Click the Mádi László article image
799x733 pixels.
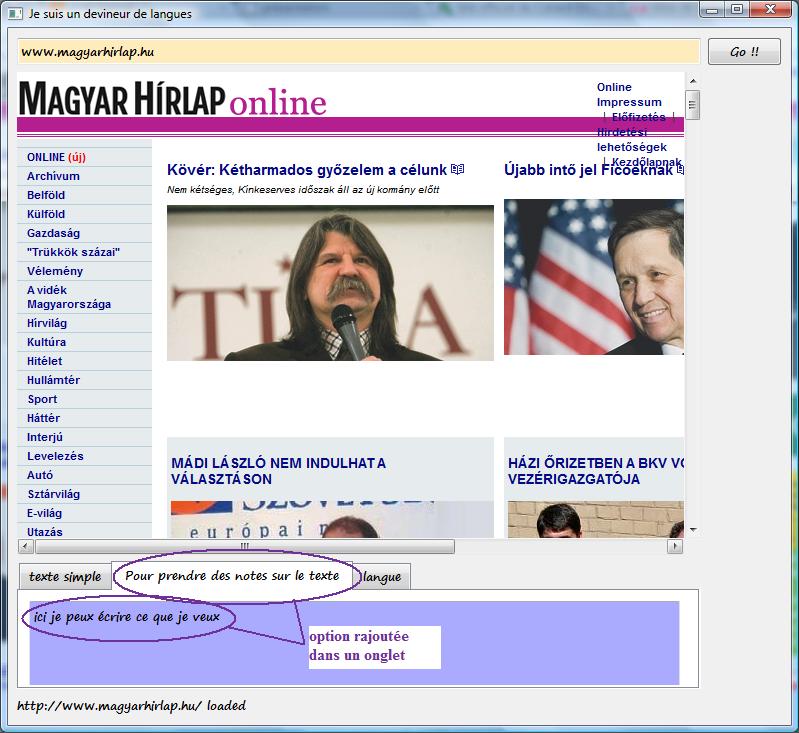[332, 519]
